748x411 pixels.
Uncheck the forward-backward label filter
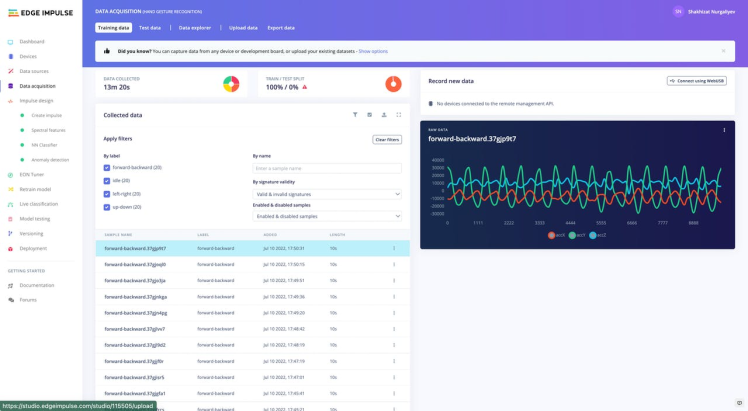point(107,168)
